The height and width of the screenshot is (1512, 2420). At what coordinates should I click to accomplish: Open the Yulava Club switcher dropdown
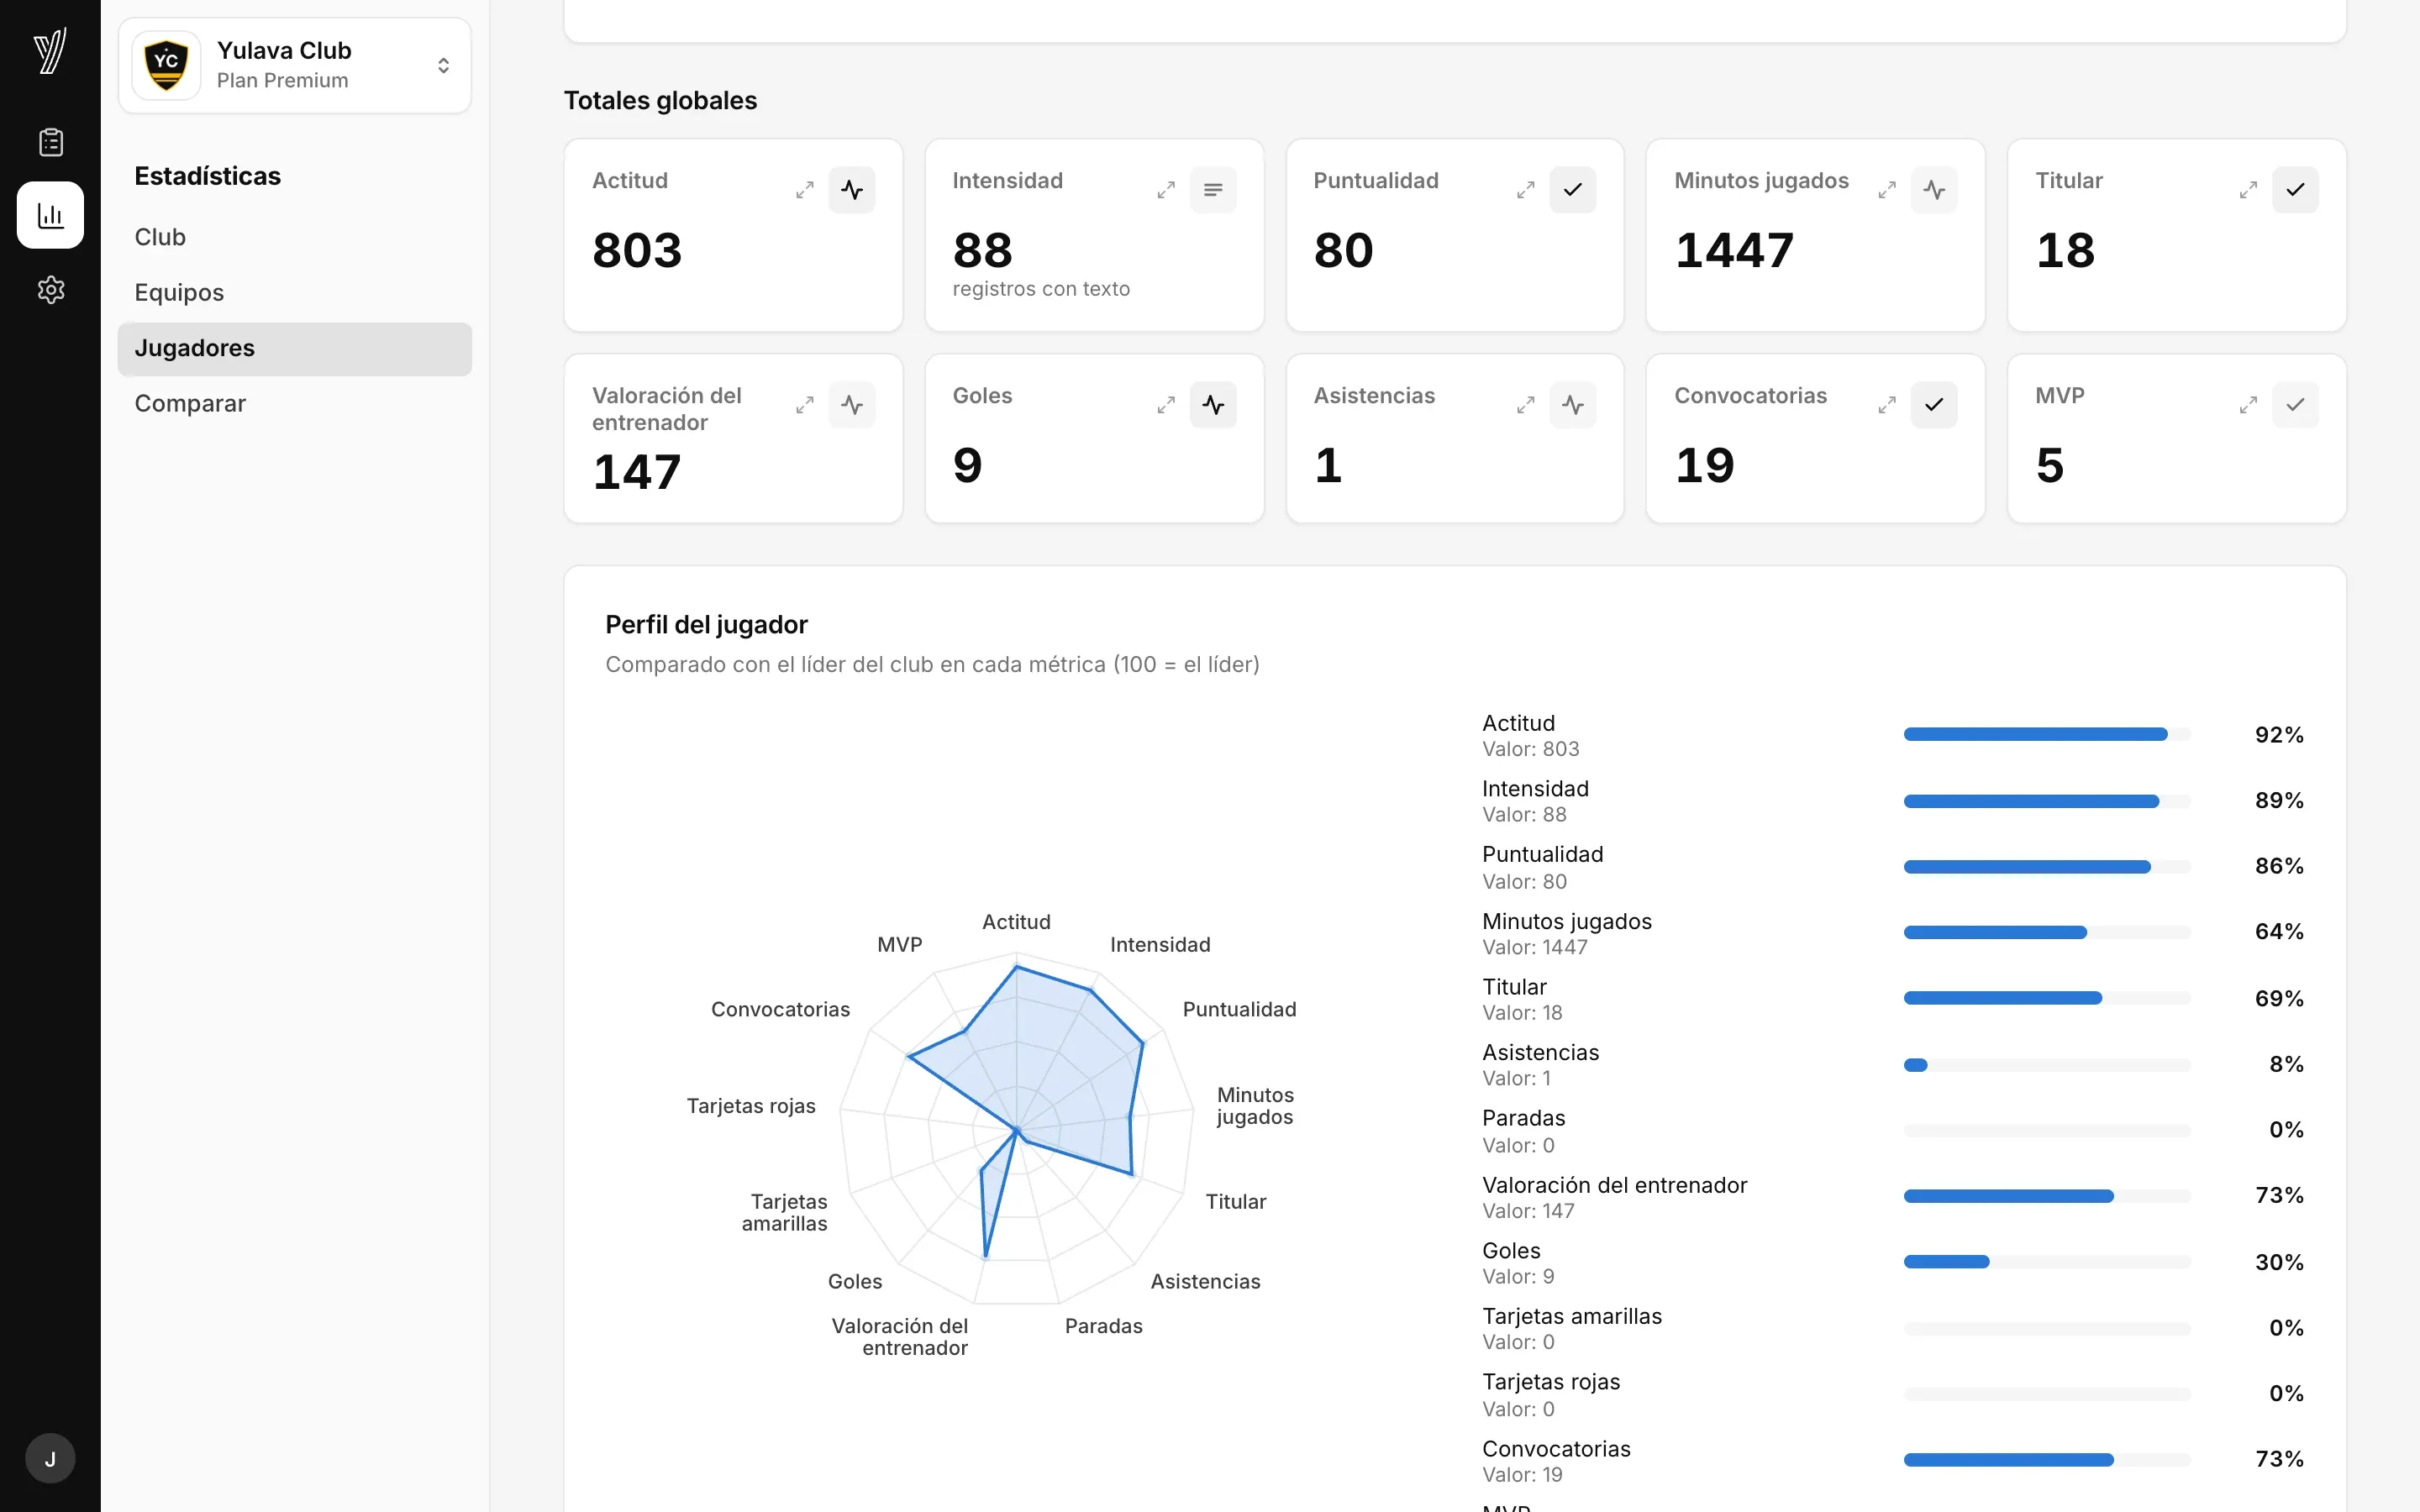tap(295, 65)
